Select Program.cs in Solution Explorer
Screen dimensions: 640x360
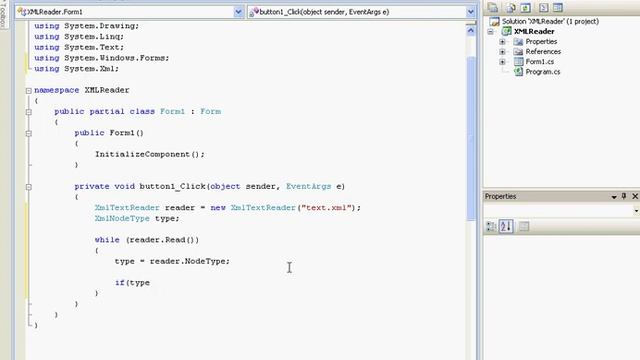point(542,72)
